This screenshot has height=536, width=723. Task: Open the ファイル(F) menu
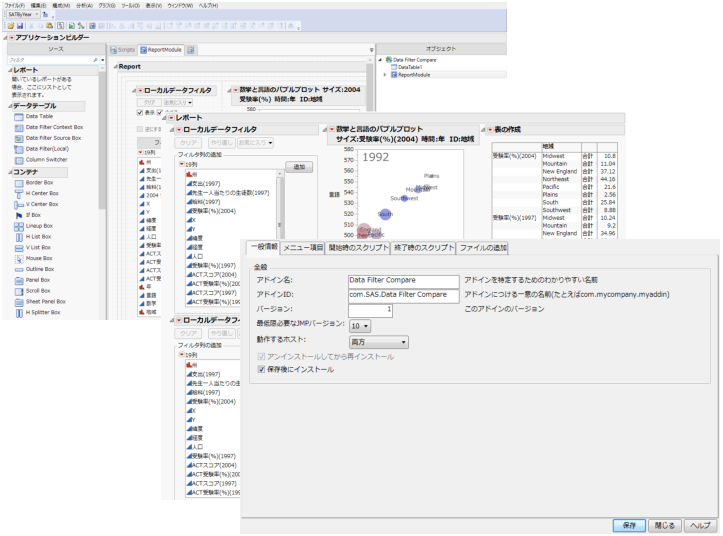15,6
